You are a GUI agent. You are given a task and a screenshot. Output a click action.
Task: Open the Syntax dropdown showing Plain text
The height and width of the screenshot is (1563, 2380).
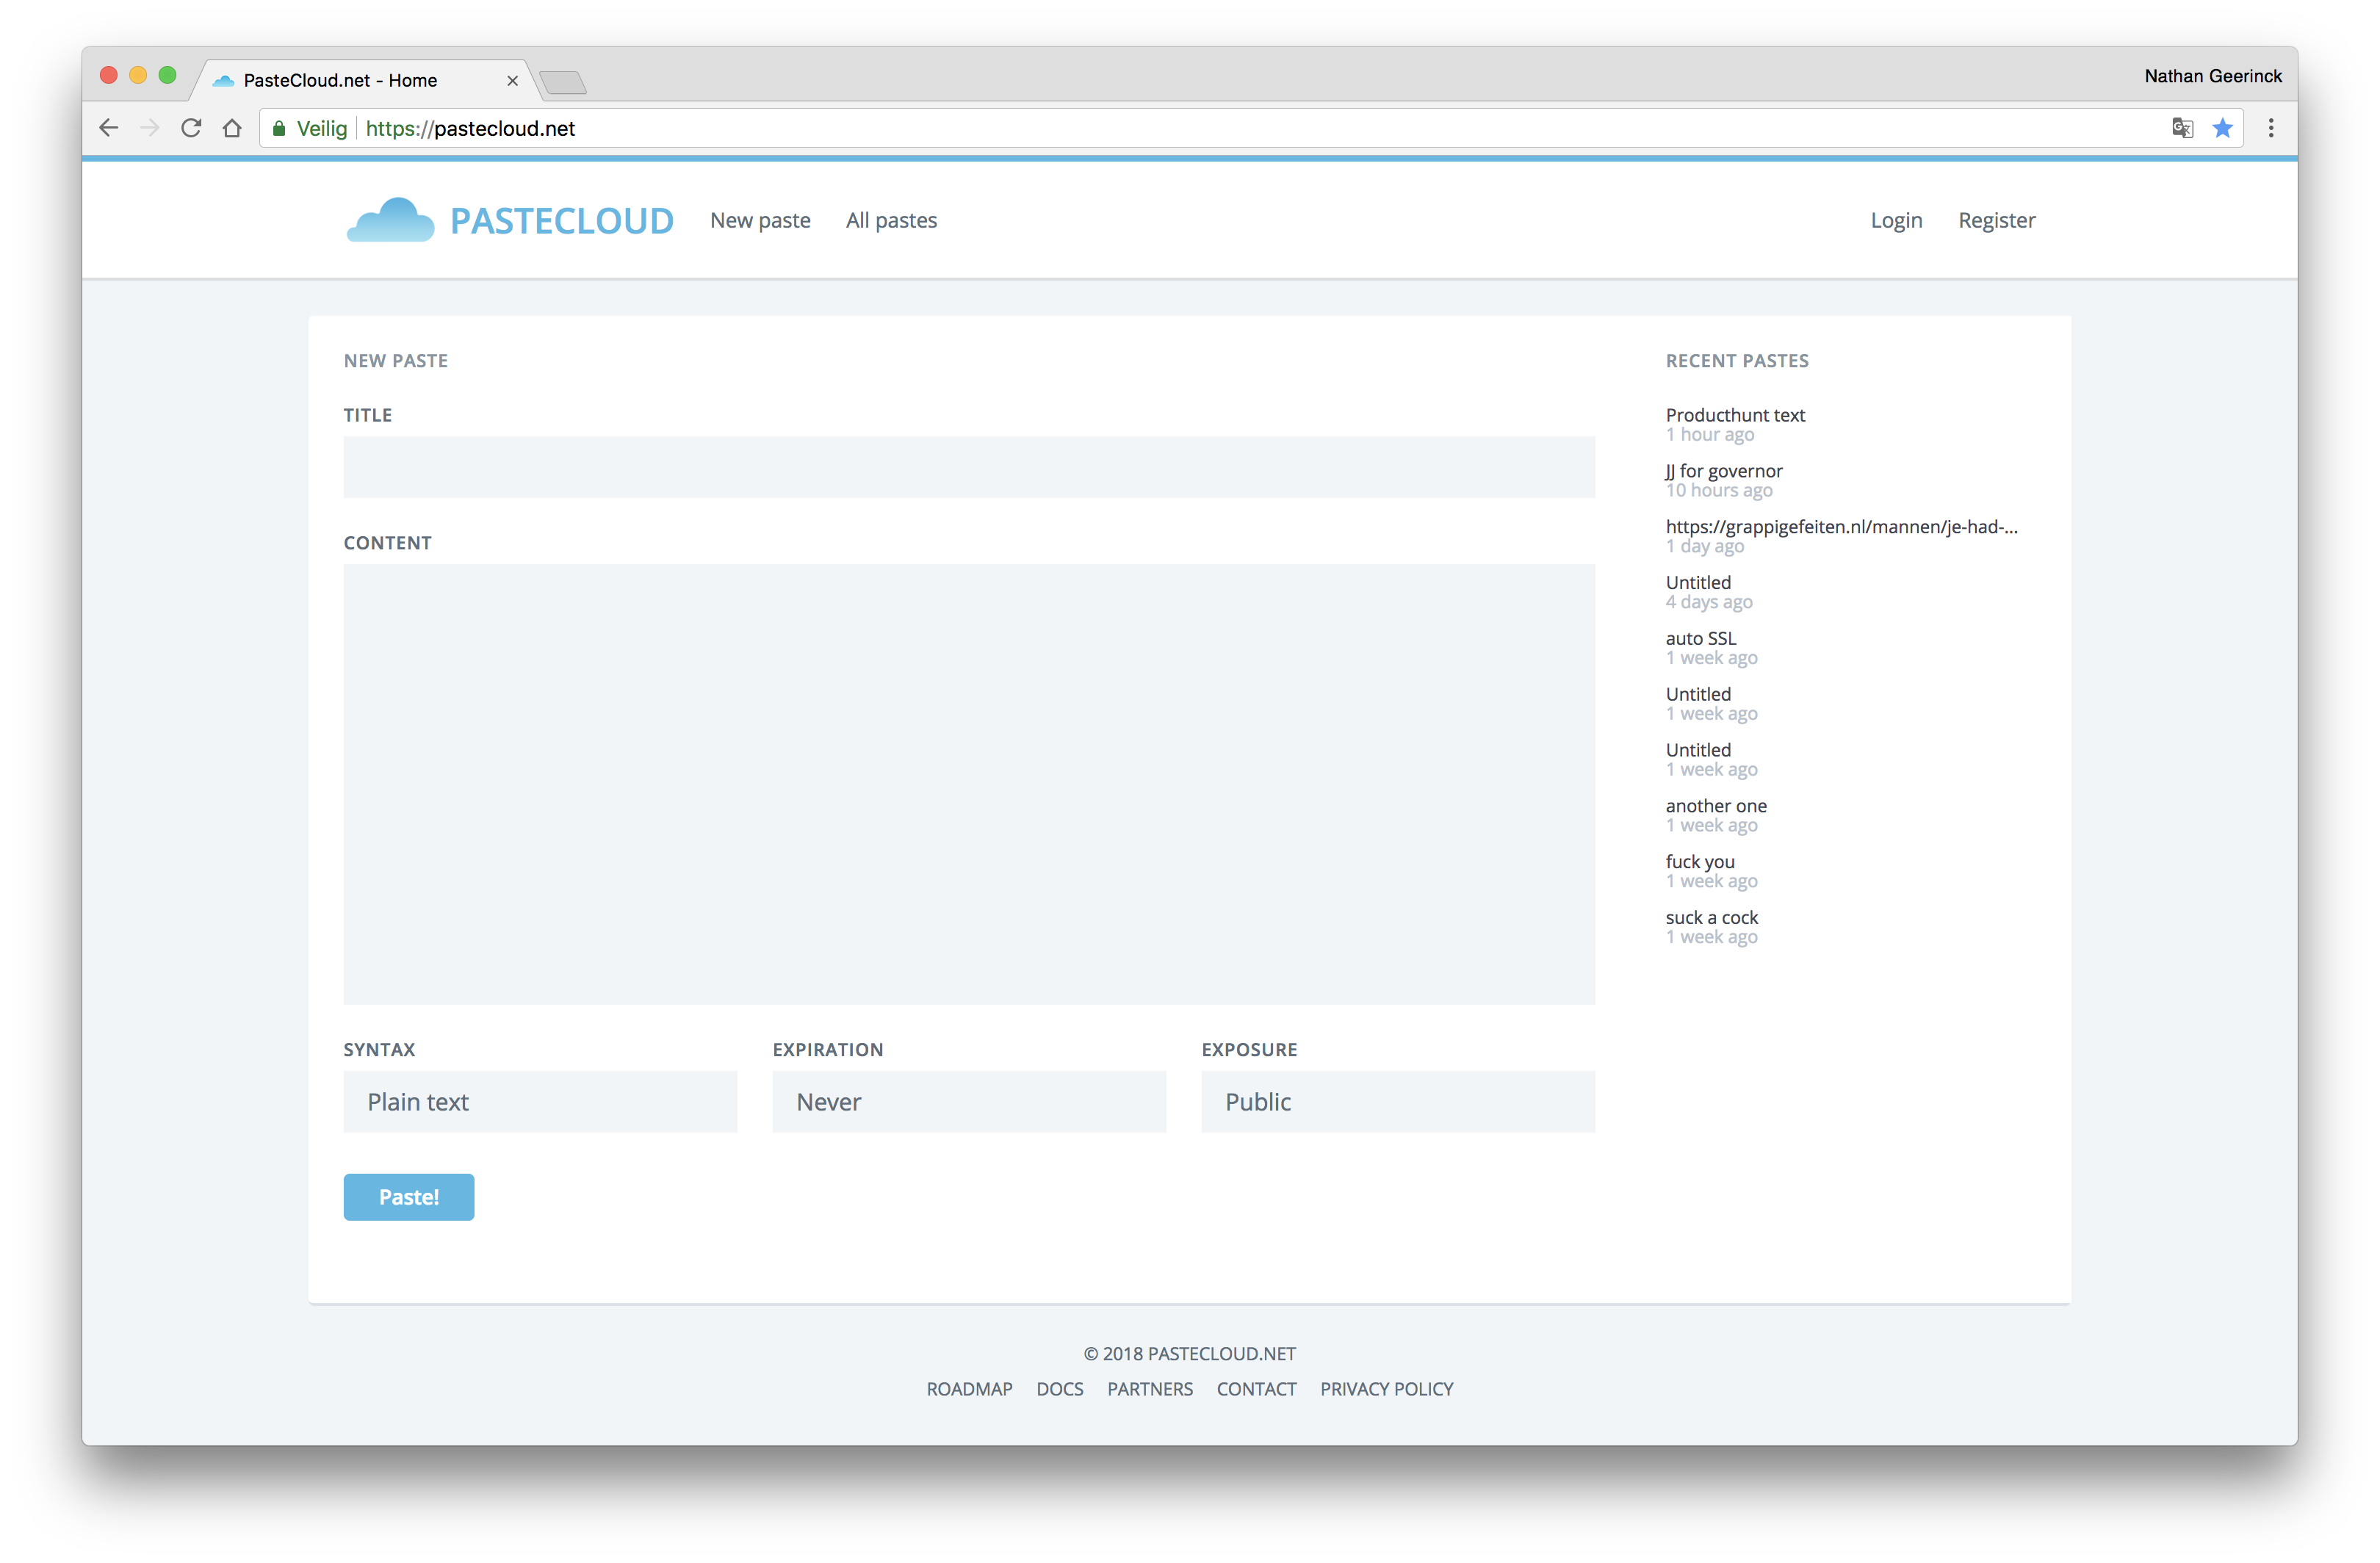540,1101
